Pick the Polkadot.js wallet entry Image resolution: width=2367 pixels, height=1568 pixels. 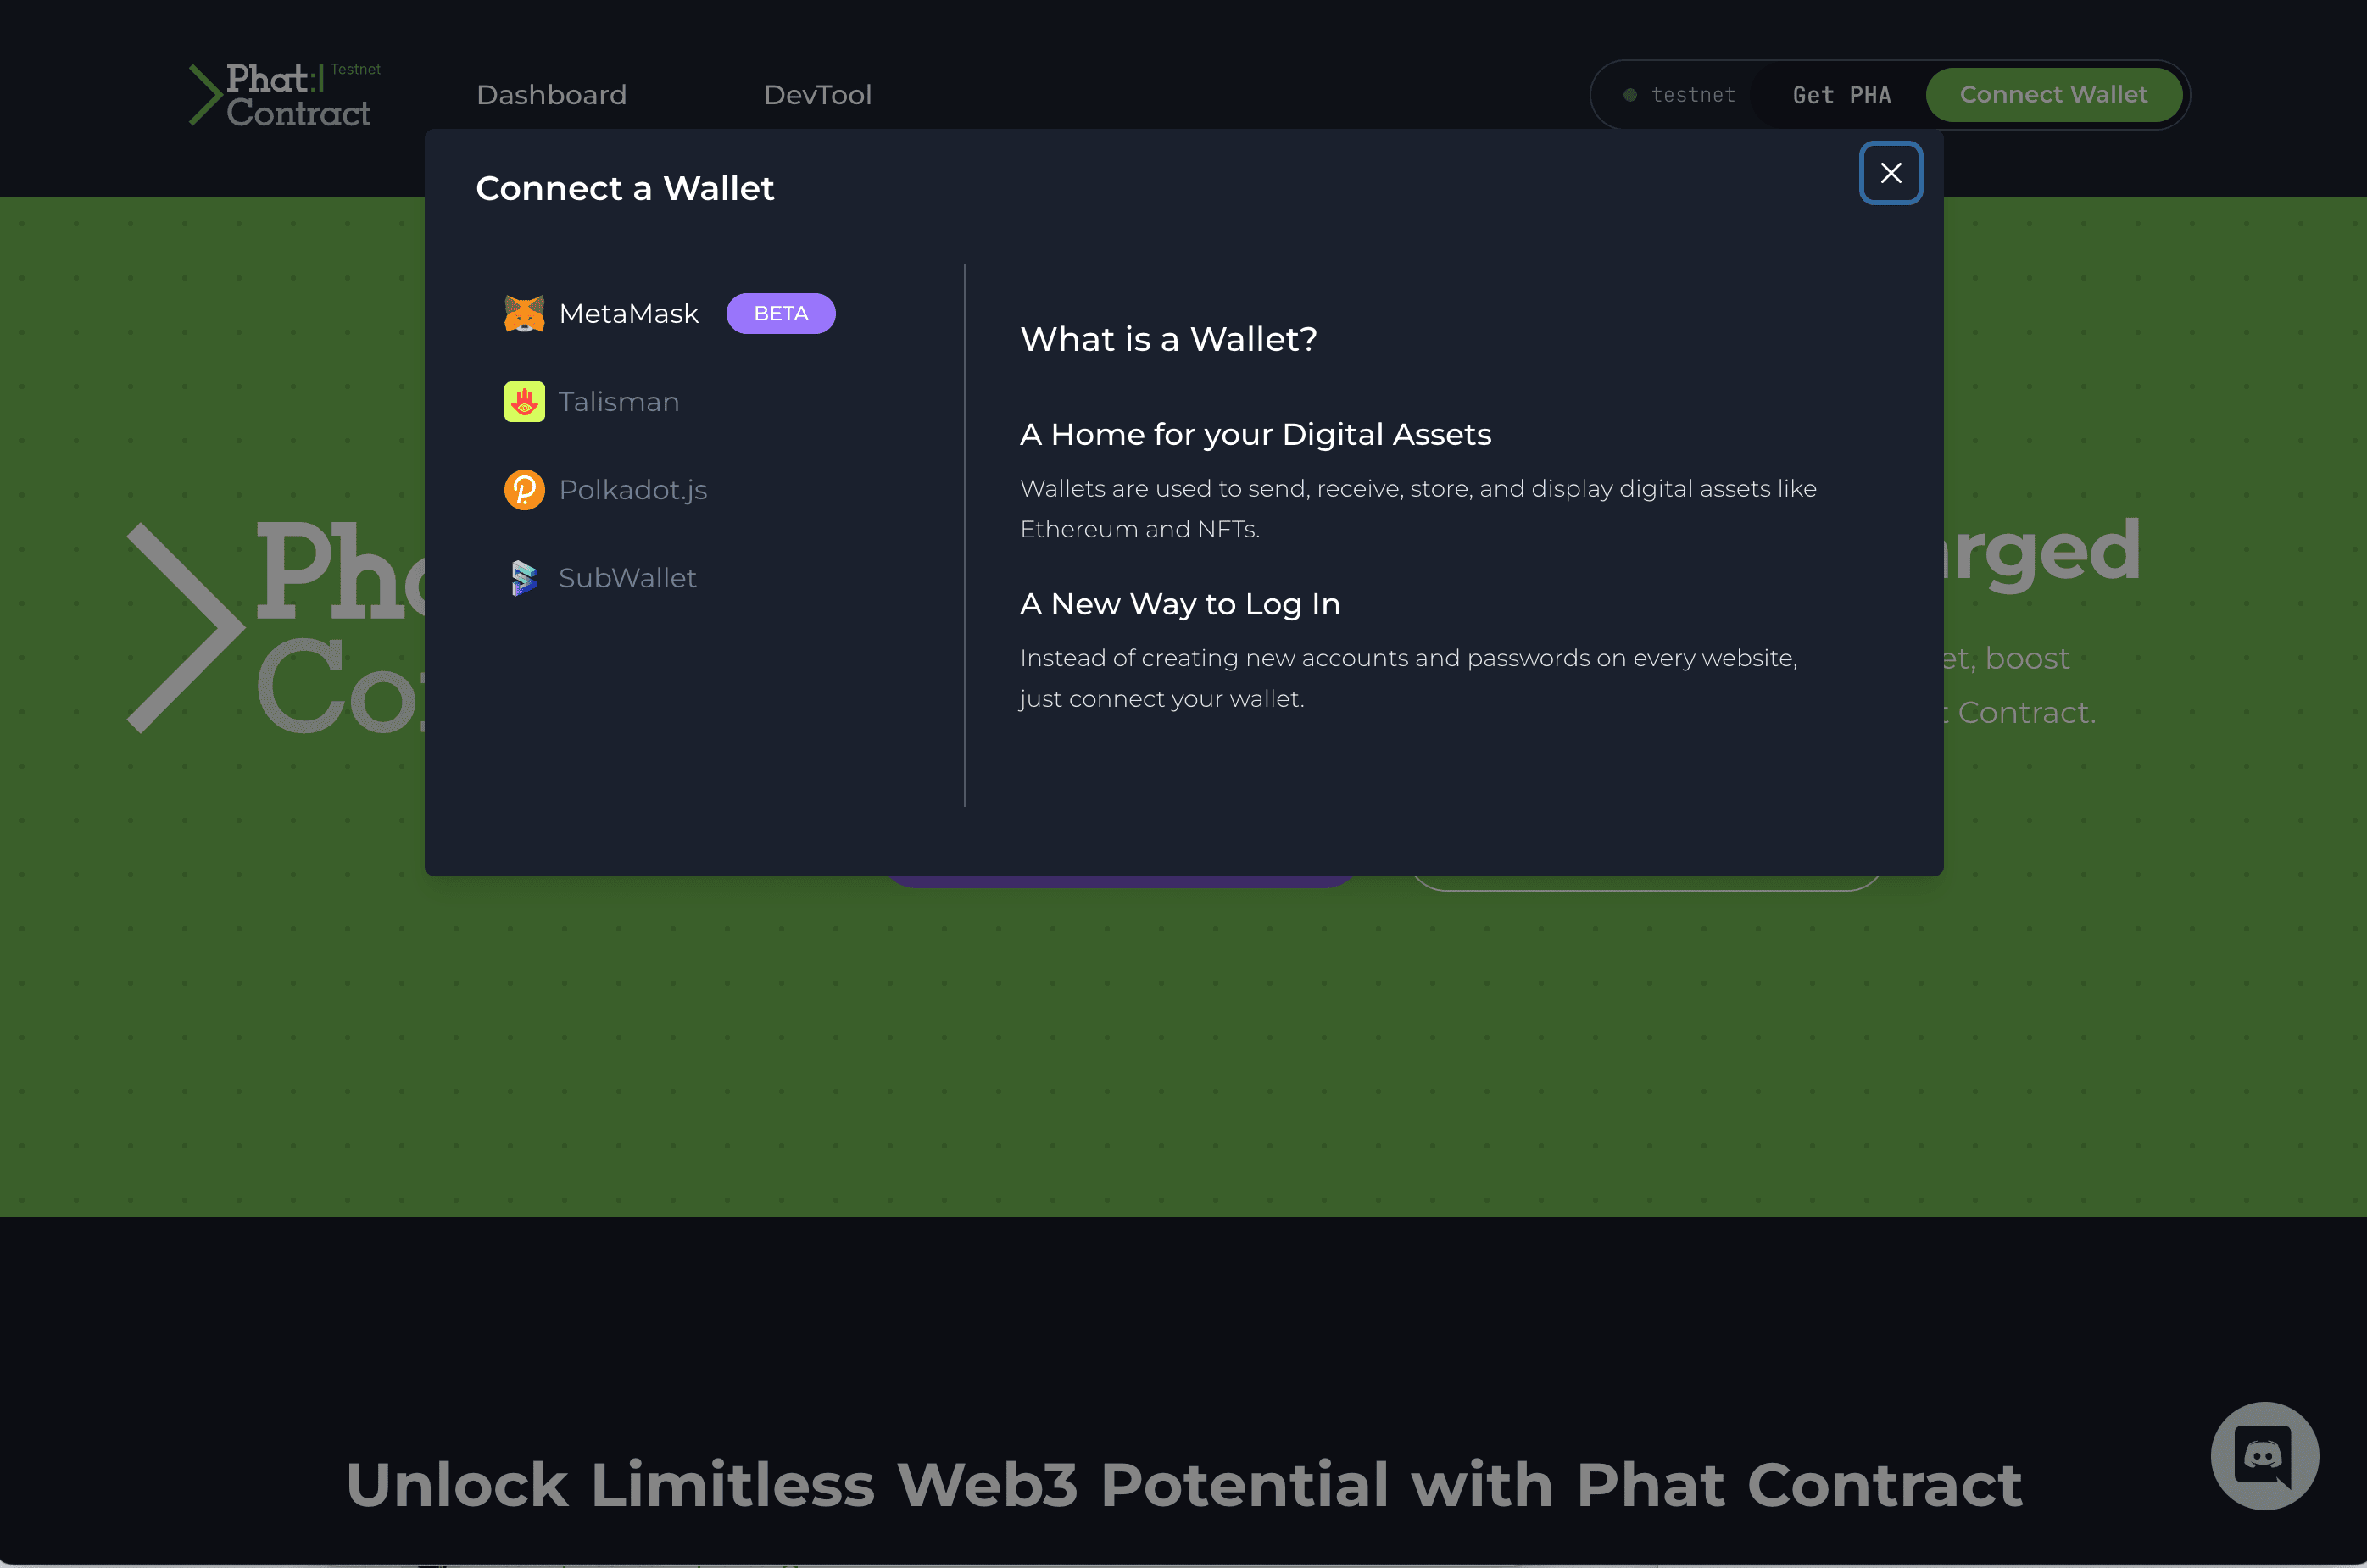tap(632, 490)
